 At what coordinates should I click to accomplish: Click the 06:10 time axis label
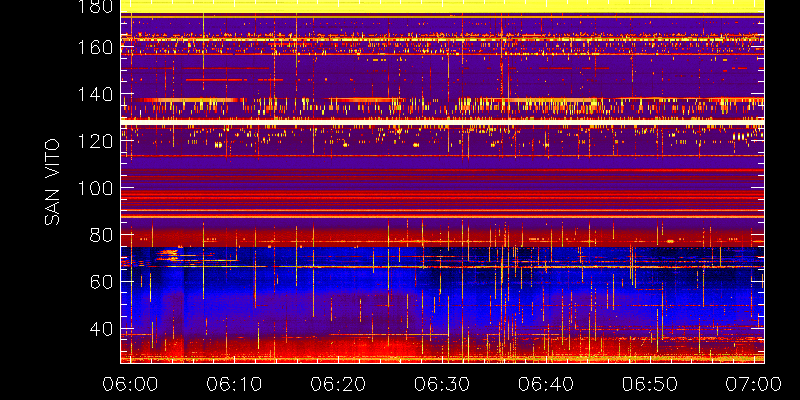click(x=234, y=384)
